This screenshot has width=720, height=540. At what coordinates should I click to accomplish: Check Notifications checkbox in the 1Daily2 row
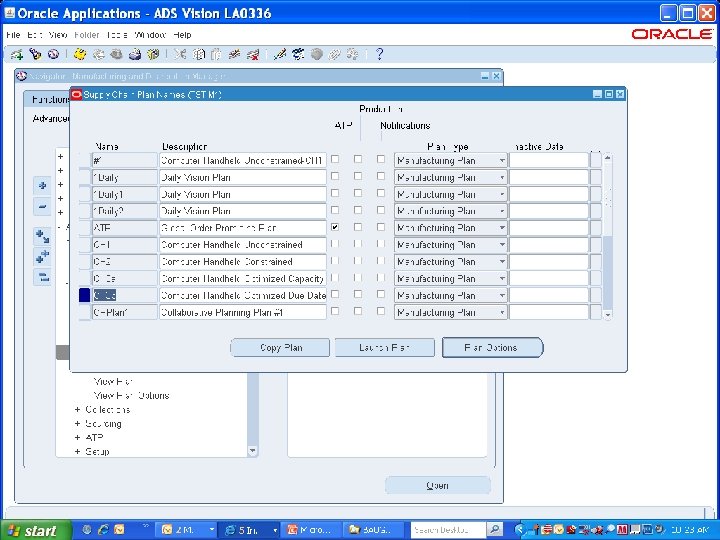point(381,210)
